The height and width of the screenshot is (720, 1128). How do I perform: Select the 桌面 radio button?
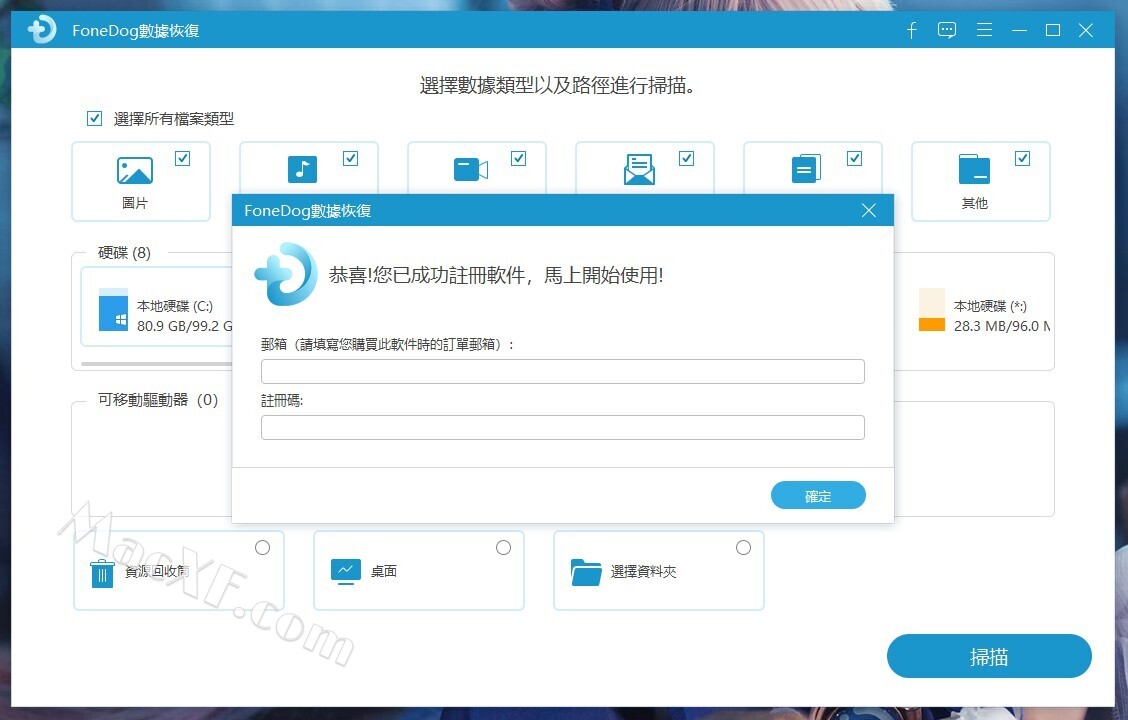point(504,548)
